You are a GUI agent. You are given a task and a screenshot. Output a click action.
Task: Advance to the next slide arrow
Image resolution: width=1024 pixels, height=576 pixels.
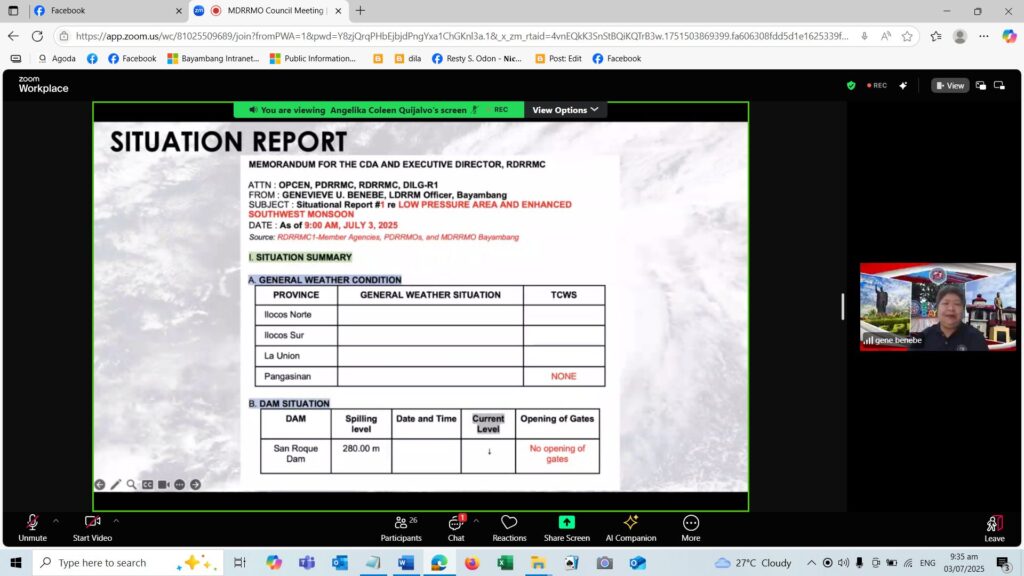coord(195,485)
